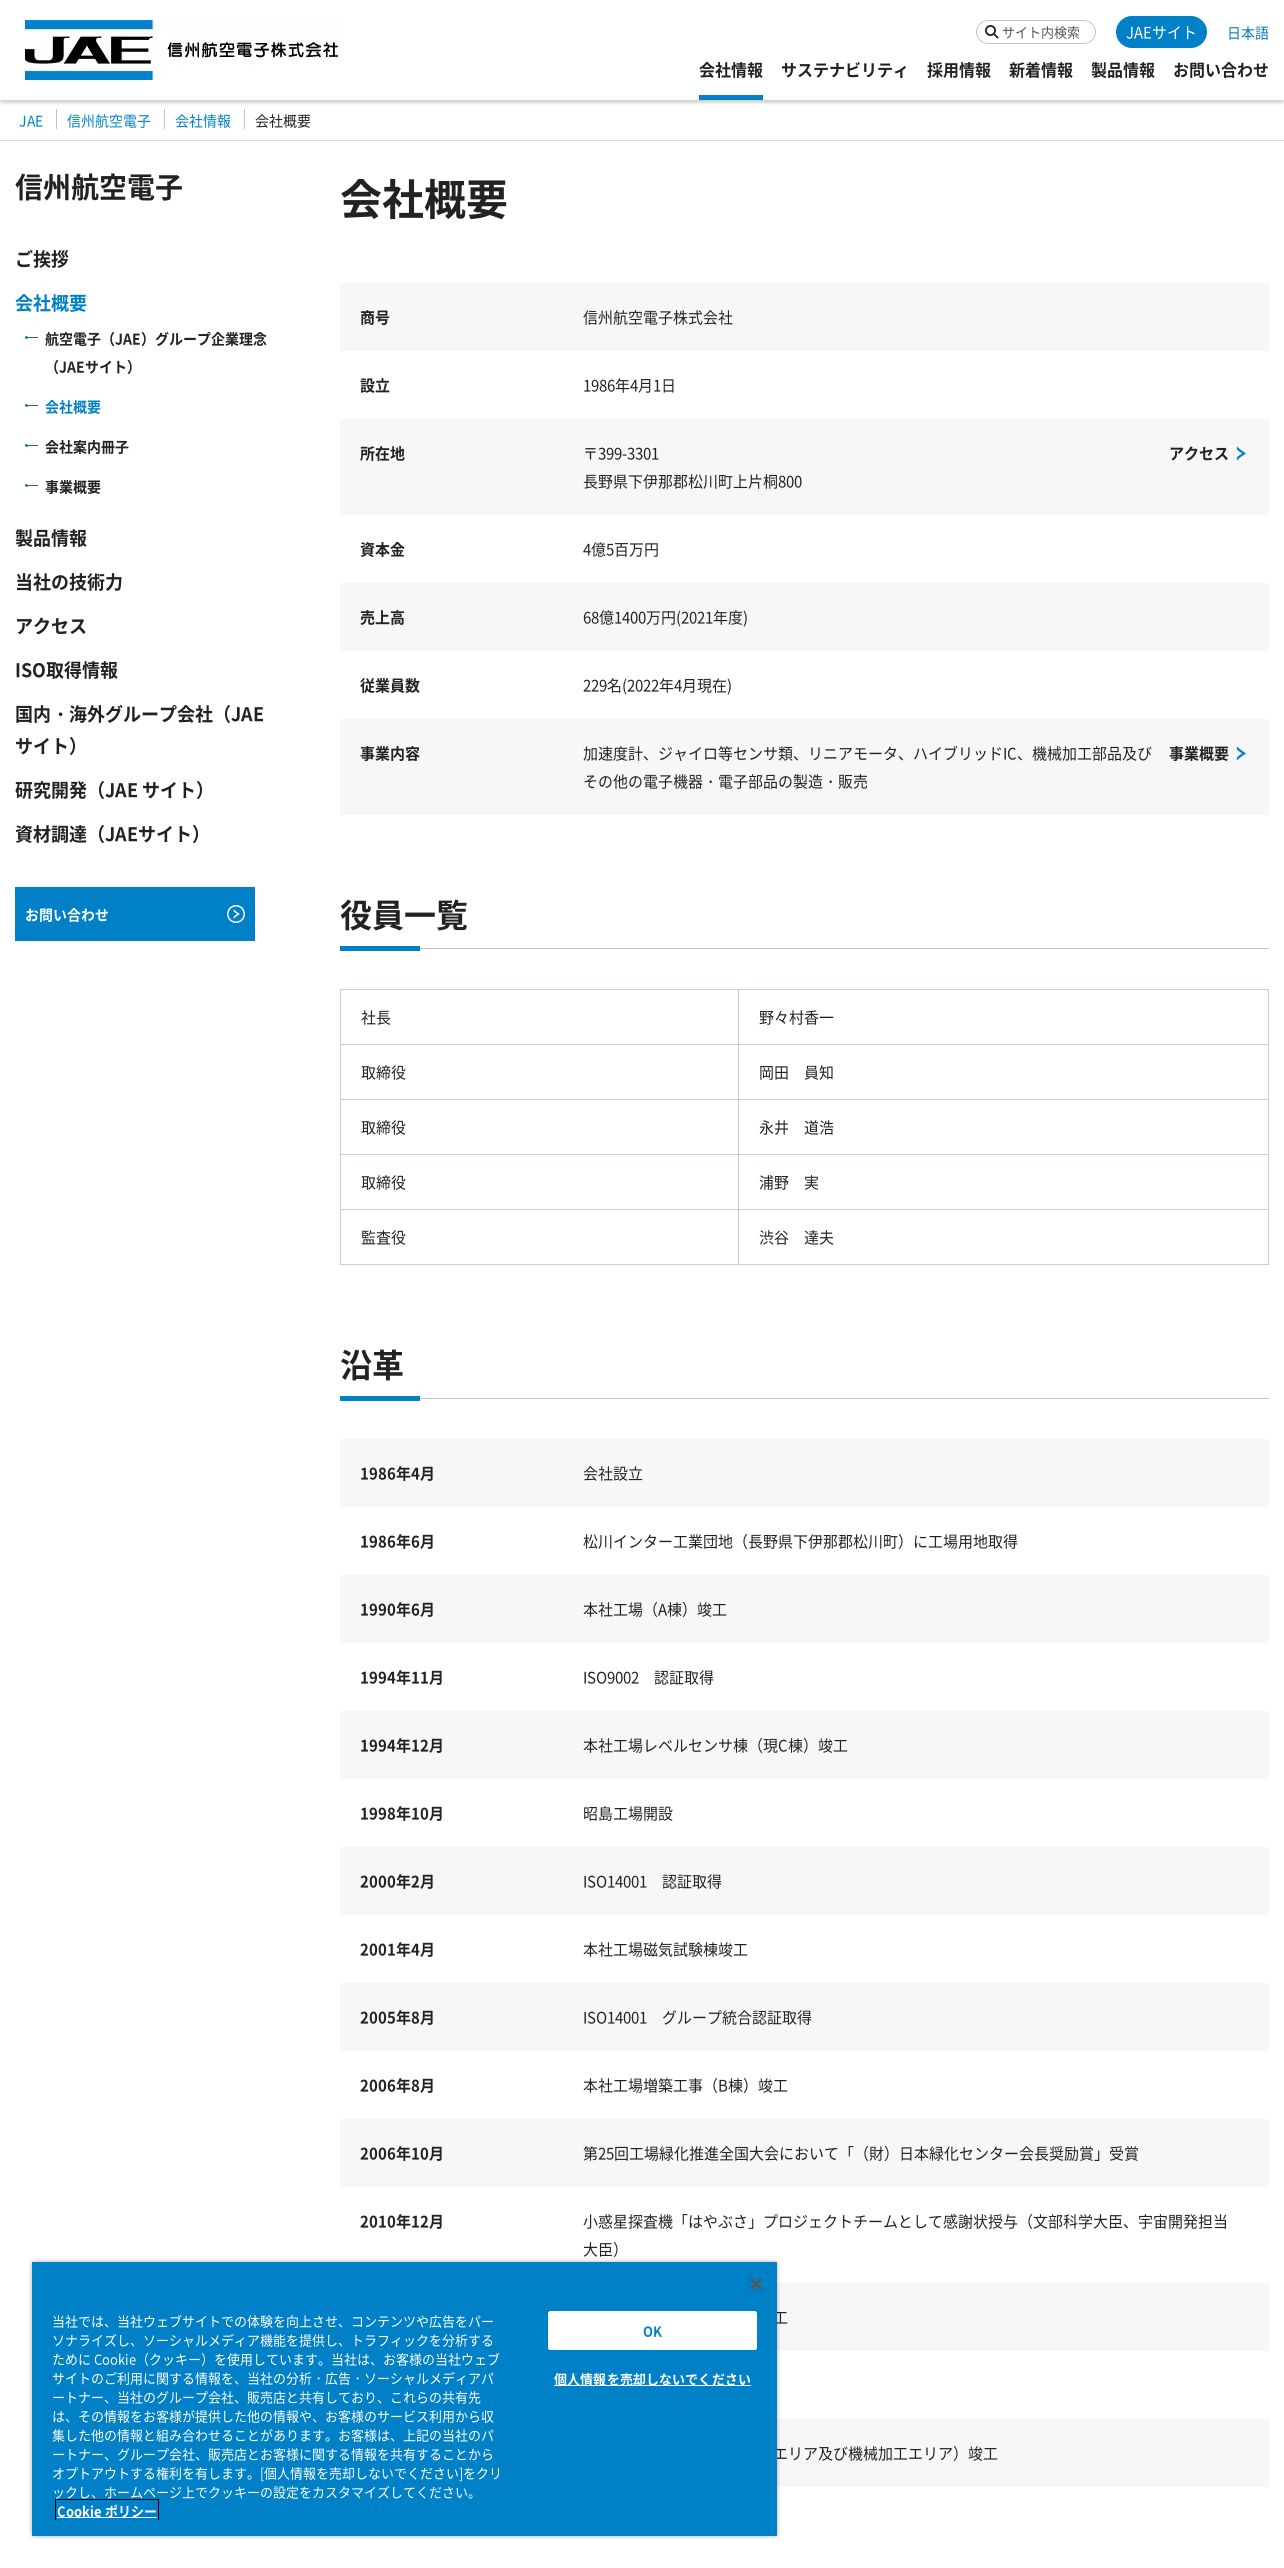Select 会社概要 sidebar heading
The width and height of the screenshot is (1284, 2568).
[51, 303]
